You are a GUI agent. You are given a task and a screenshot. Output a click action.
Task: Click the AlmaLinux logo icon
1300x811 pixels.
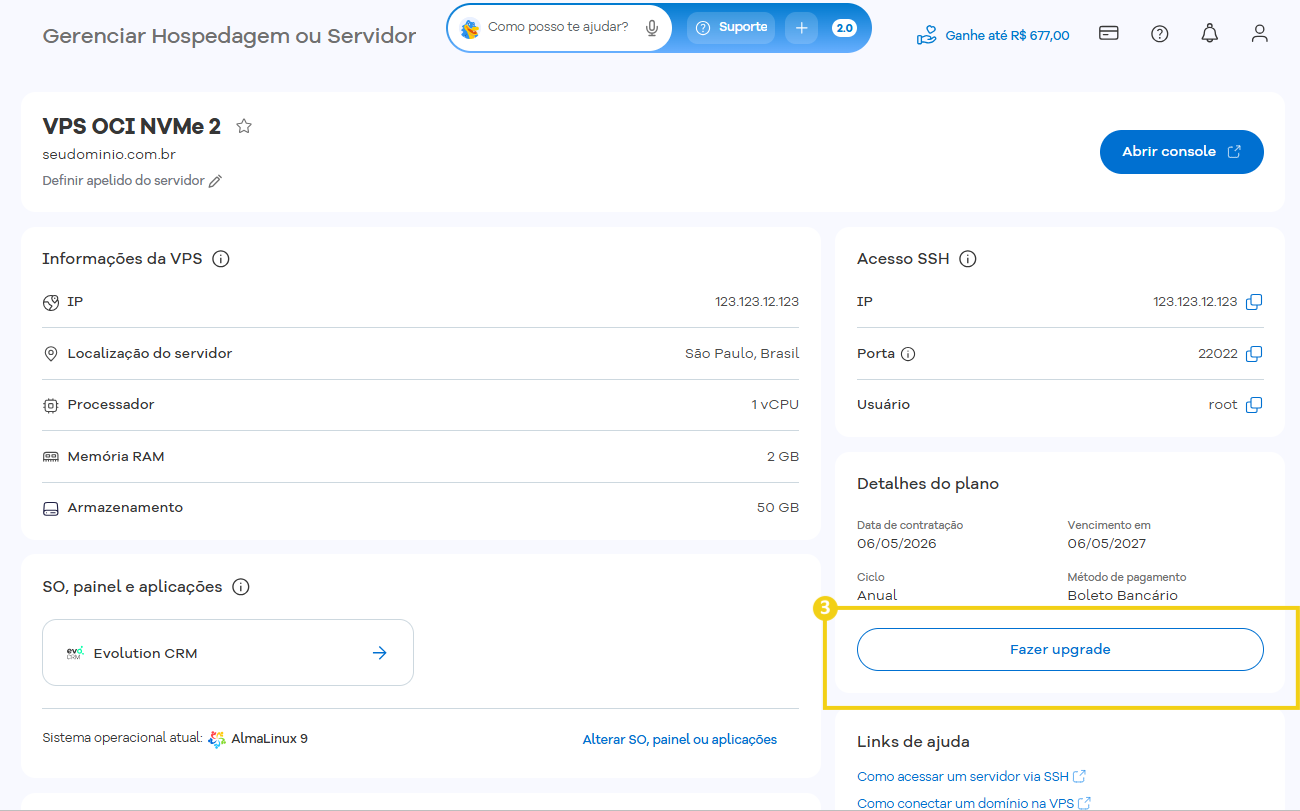tap(217, 739)
